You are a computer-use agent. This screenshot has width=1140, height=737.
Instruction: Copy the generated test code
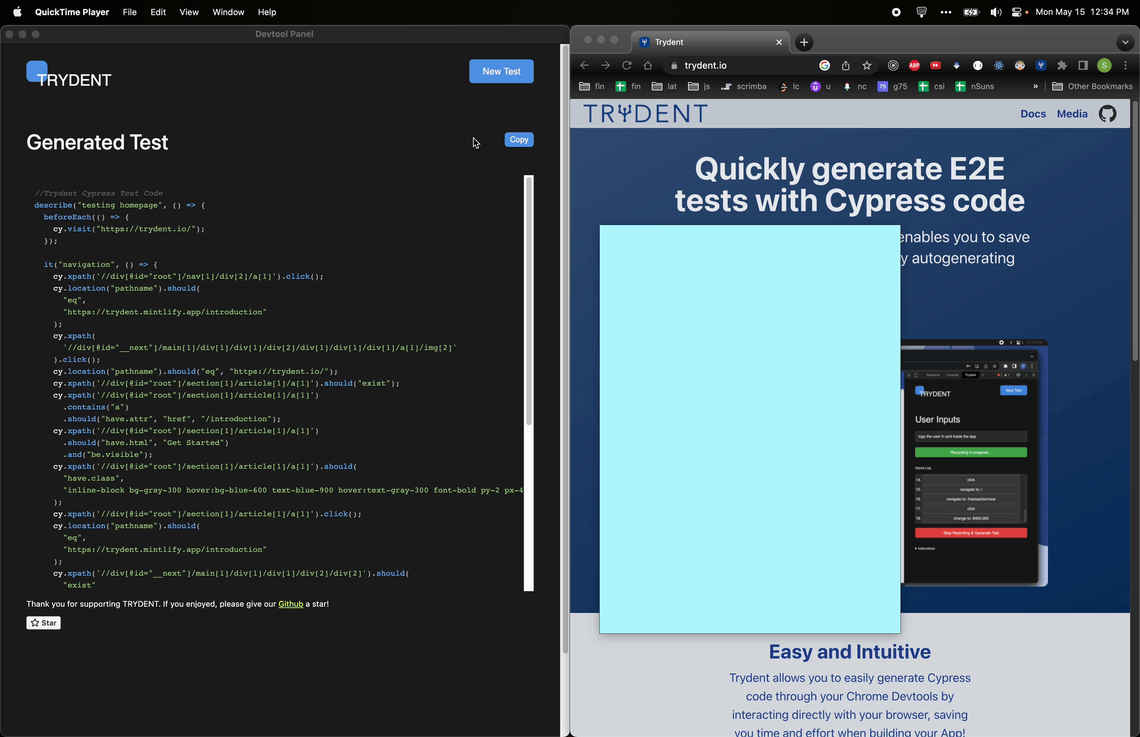[x=518, y=140]
